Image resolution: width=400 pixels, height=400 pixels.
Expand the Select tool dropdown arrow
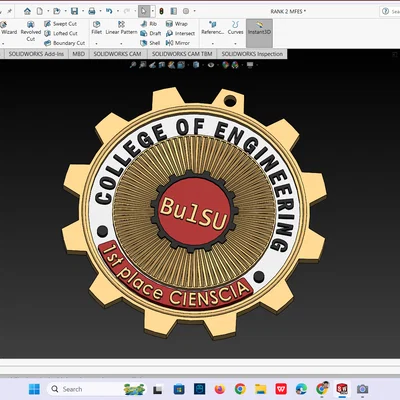152,11
